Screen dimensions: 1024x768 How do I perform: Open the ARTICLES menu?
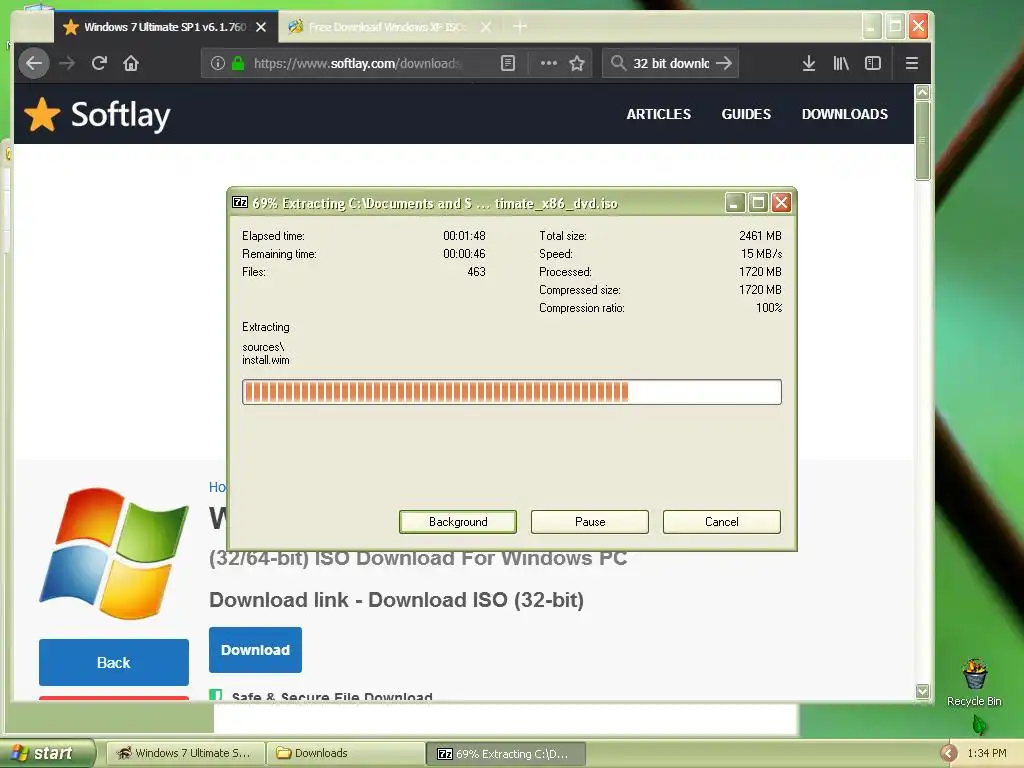click(x=658, y=114)
